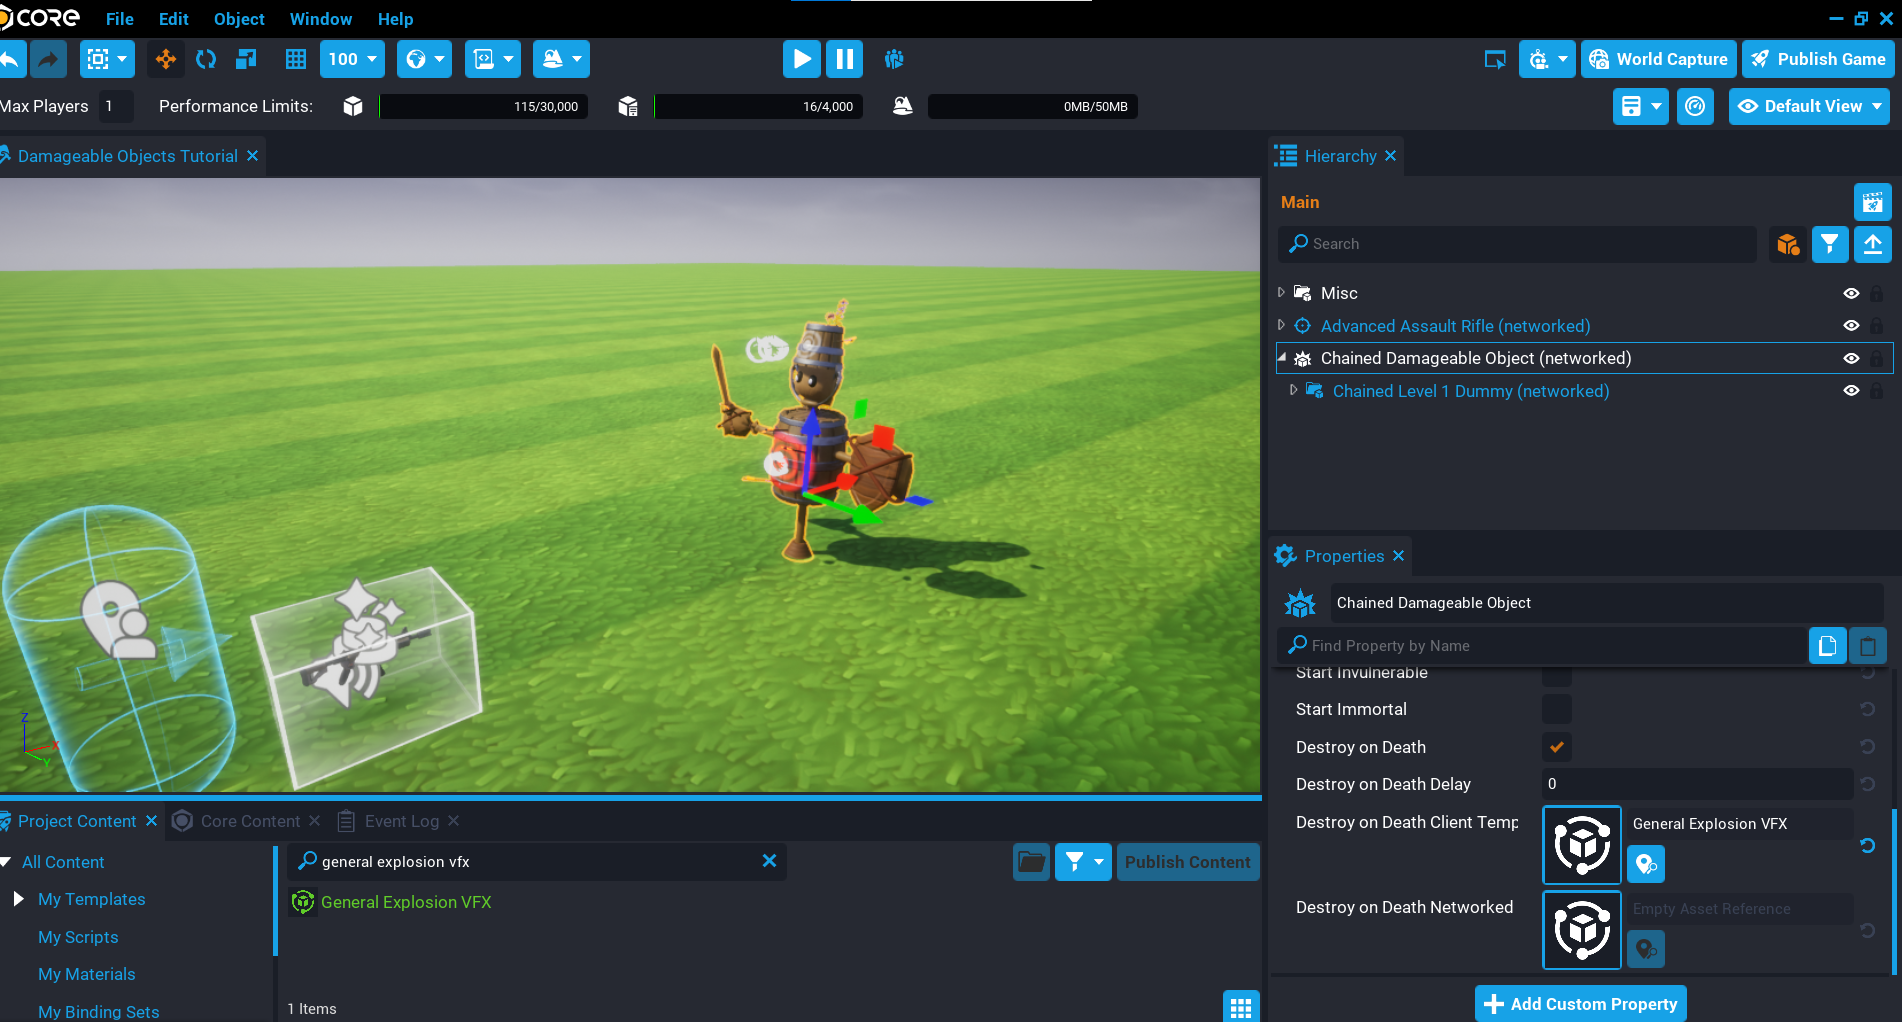Toggle visibility of Misc folder

pos(1851,293)
